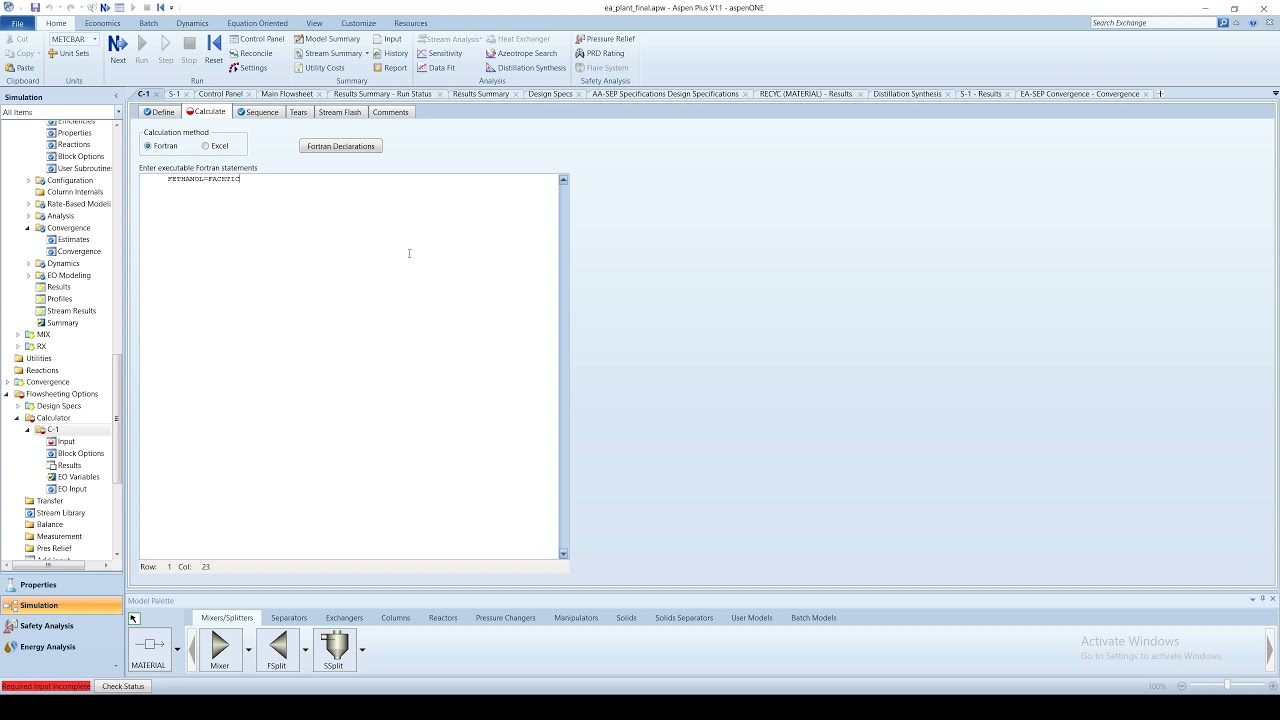This screenshot has height=720, width=1280.
Task: Collapse the Flowsheeting Options tree node
Action: coord(7,394)
